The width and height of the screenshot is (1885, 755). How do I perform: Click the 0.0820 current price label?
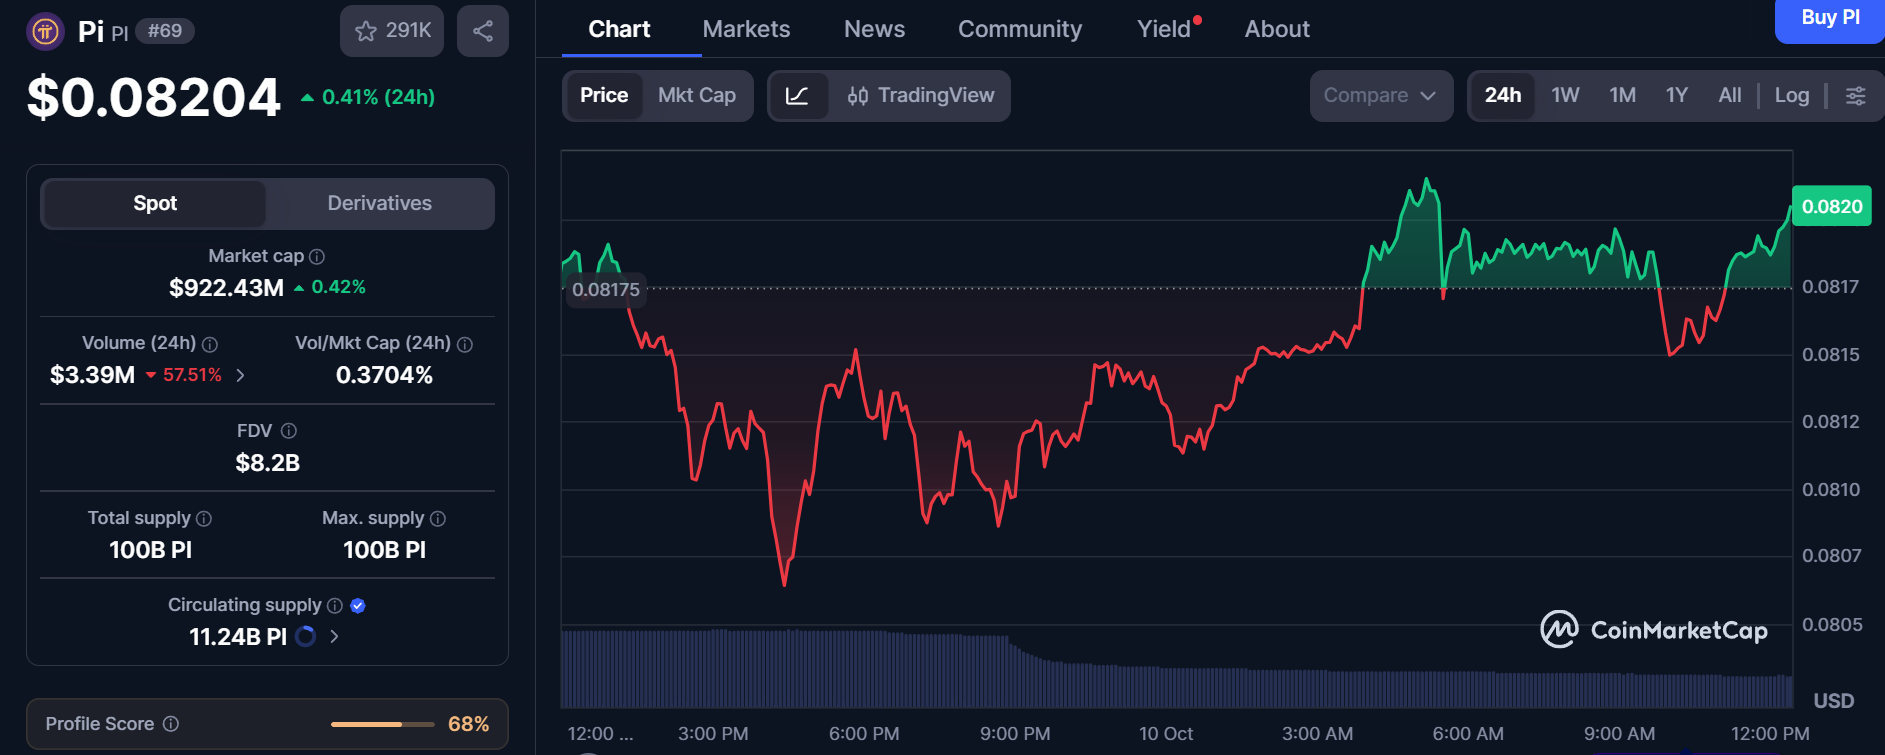click(1832, 207)
